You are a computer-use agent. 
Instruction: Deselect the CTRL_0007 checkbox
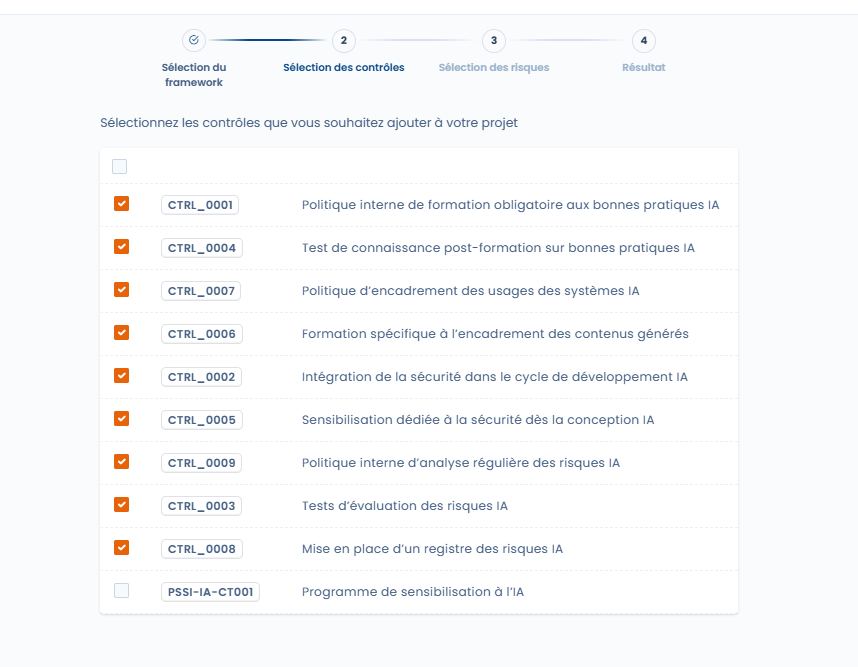coord(121,290)
